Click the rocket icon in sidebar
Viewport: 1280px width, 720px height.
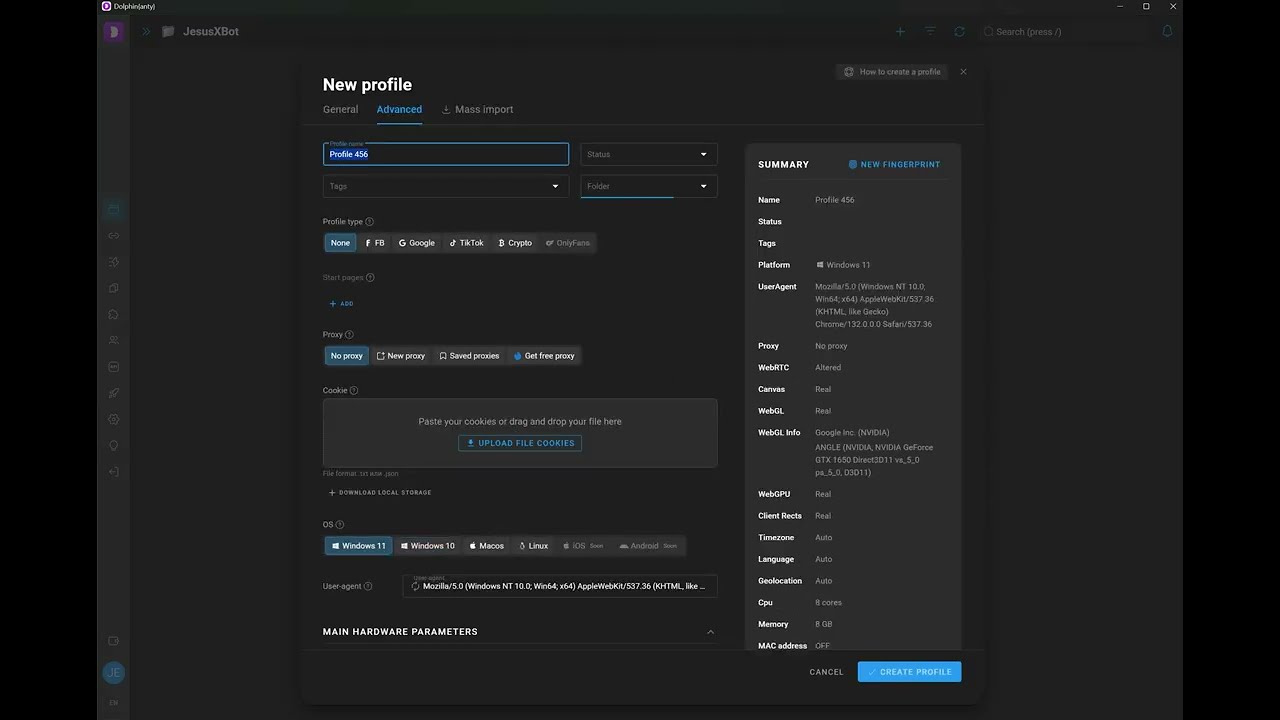[x=114, y=393]
